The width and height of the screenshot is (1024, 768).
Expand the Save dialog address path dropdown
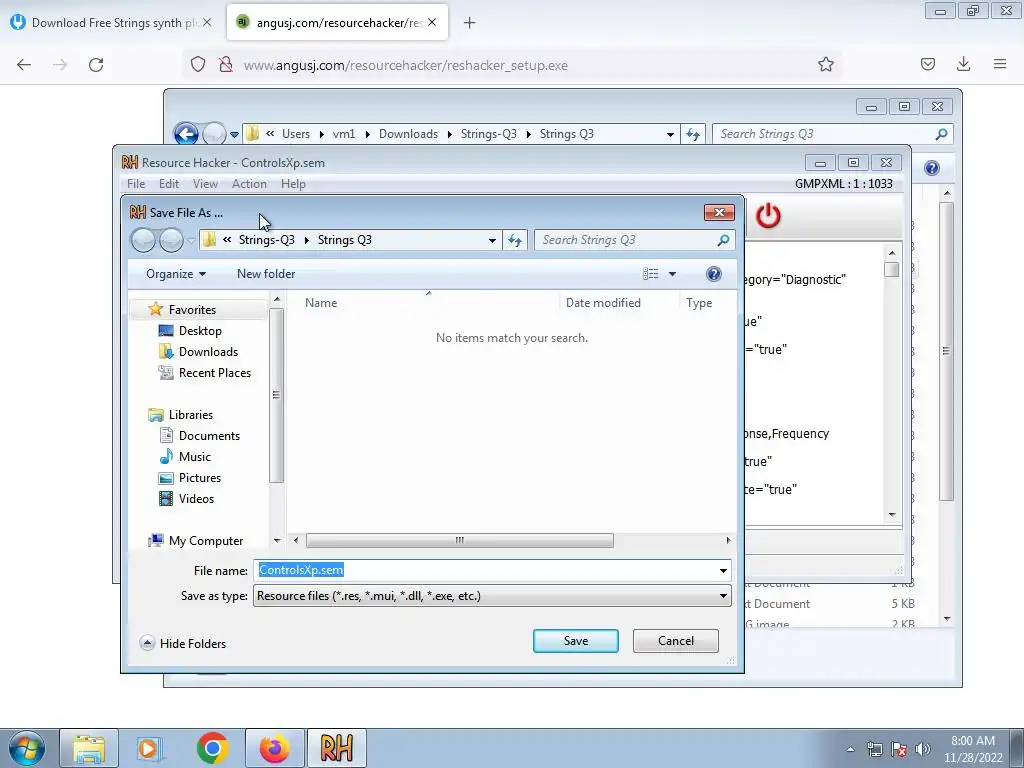[x=492, y=240]
